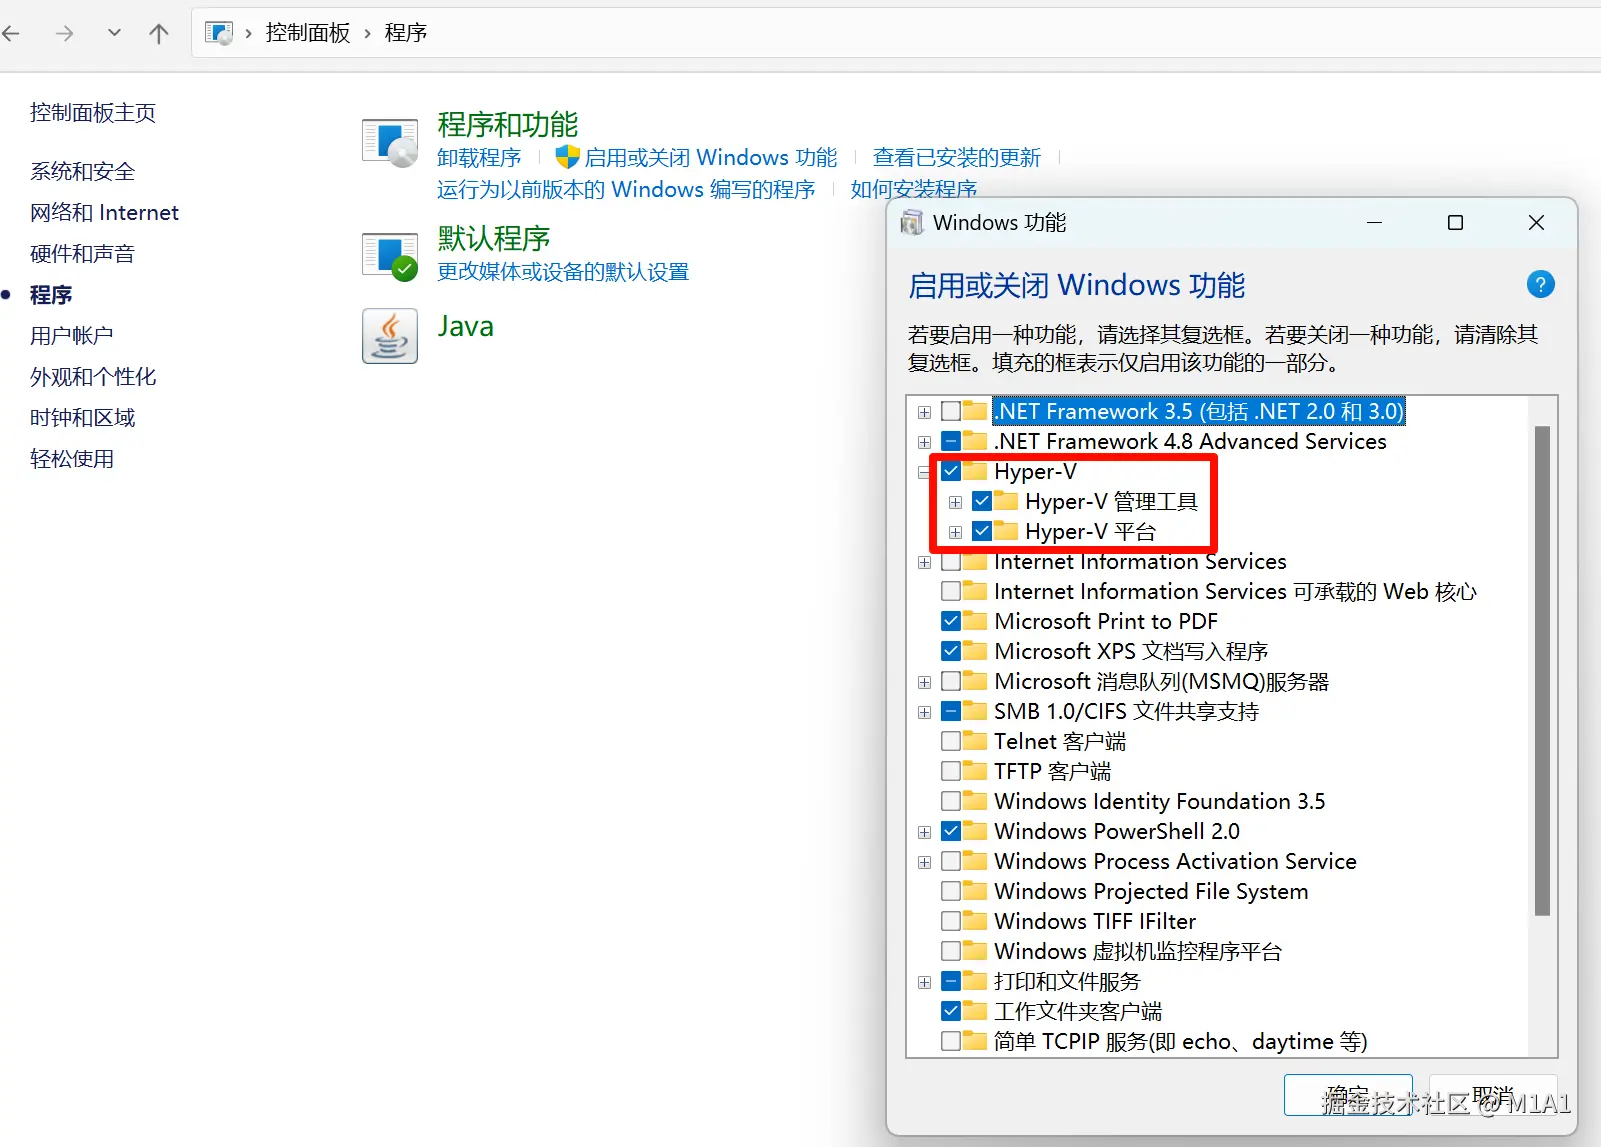This screenshot has width=1601, height=1147.
Task: Click 查看已安装的更新 link
Action: click(x=957, y=158)
